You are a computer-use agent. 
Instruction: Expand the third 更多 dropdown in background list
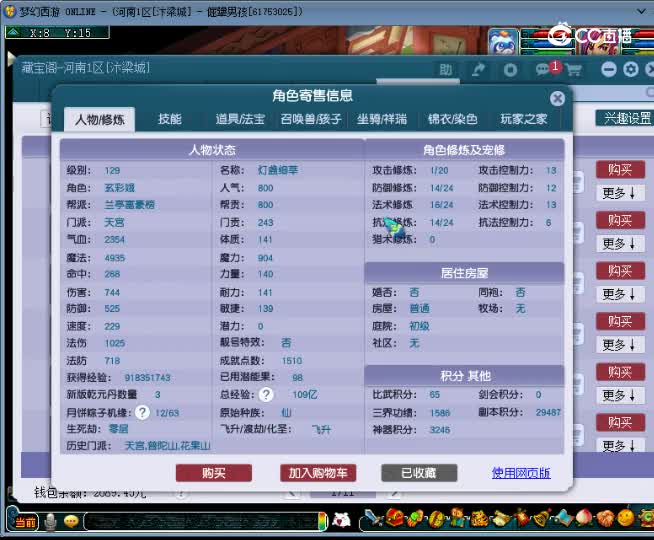[x=620, y=294]
